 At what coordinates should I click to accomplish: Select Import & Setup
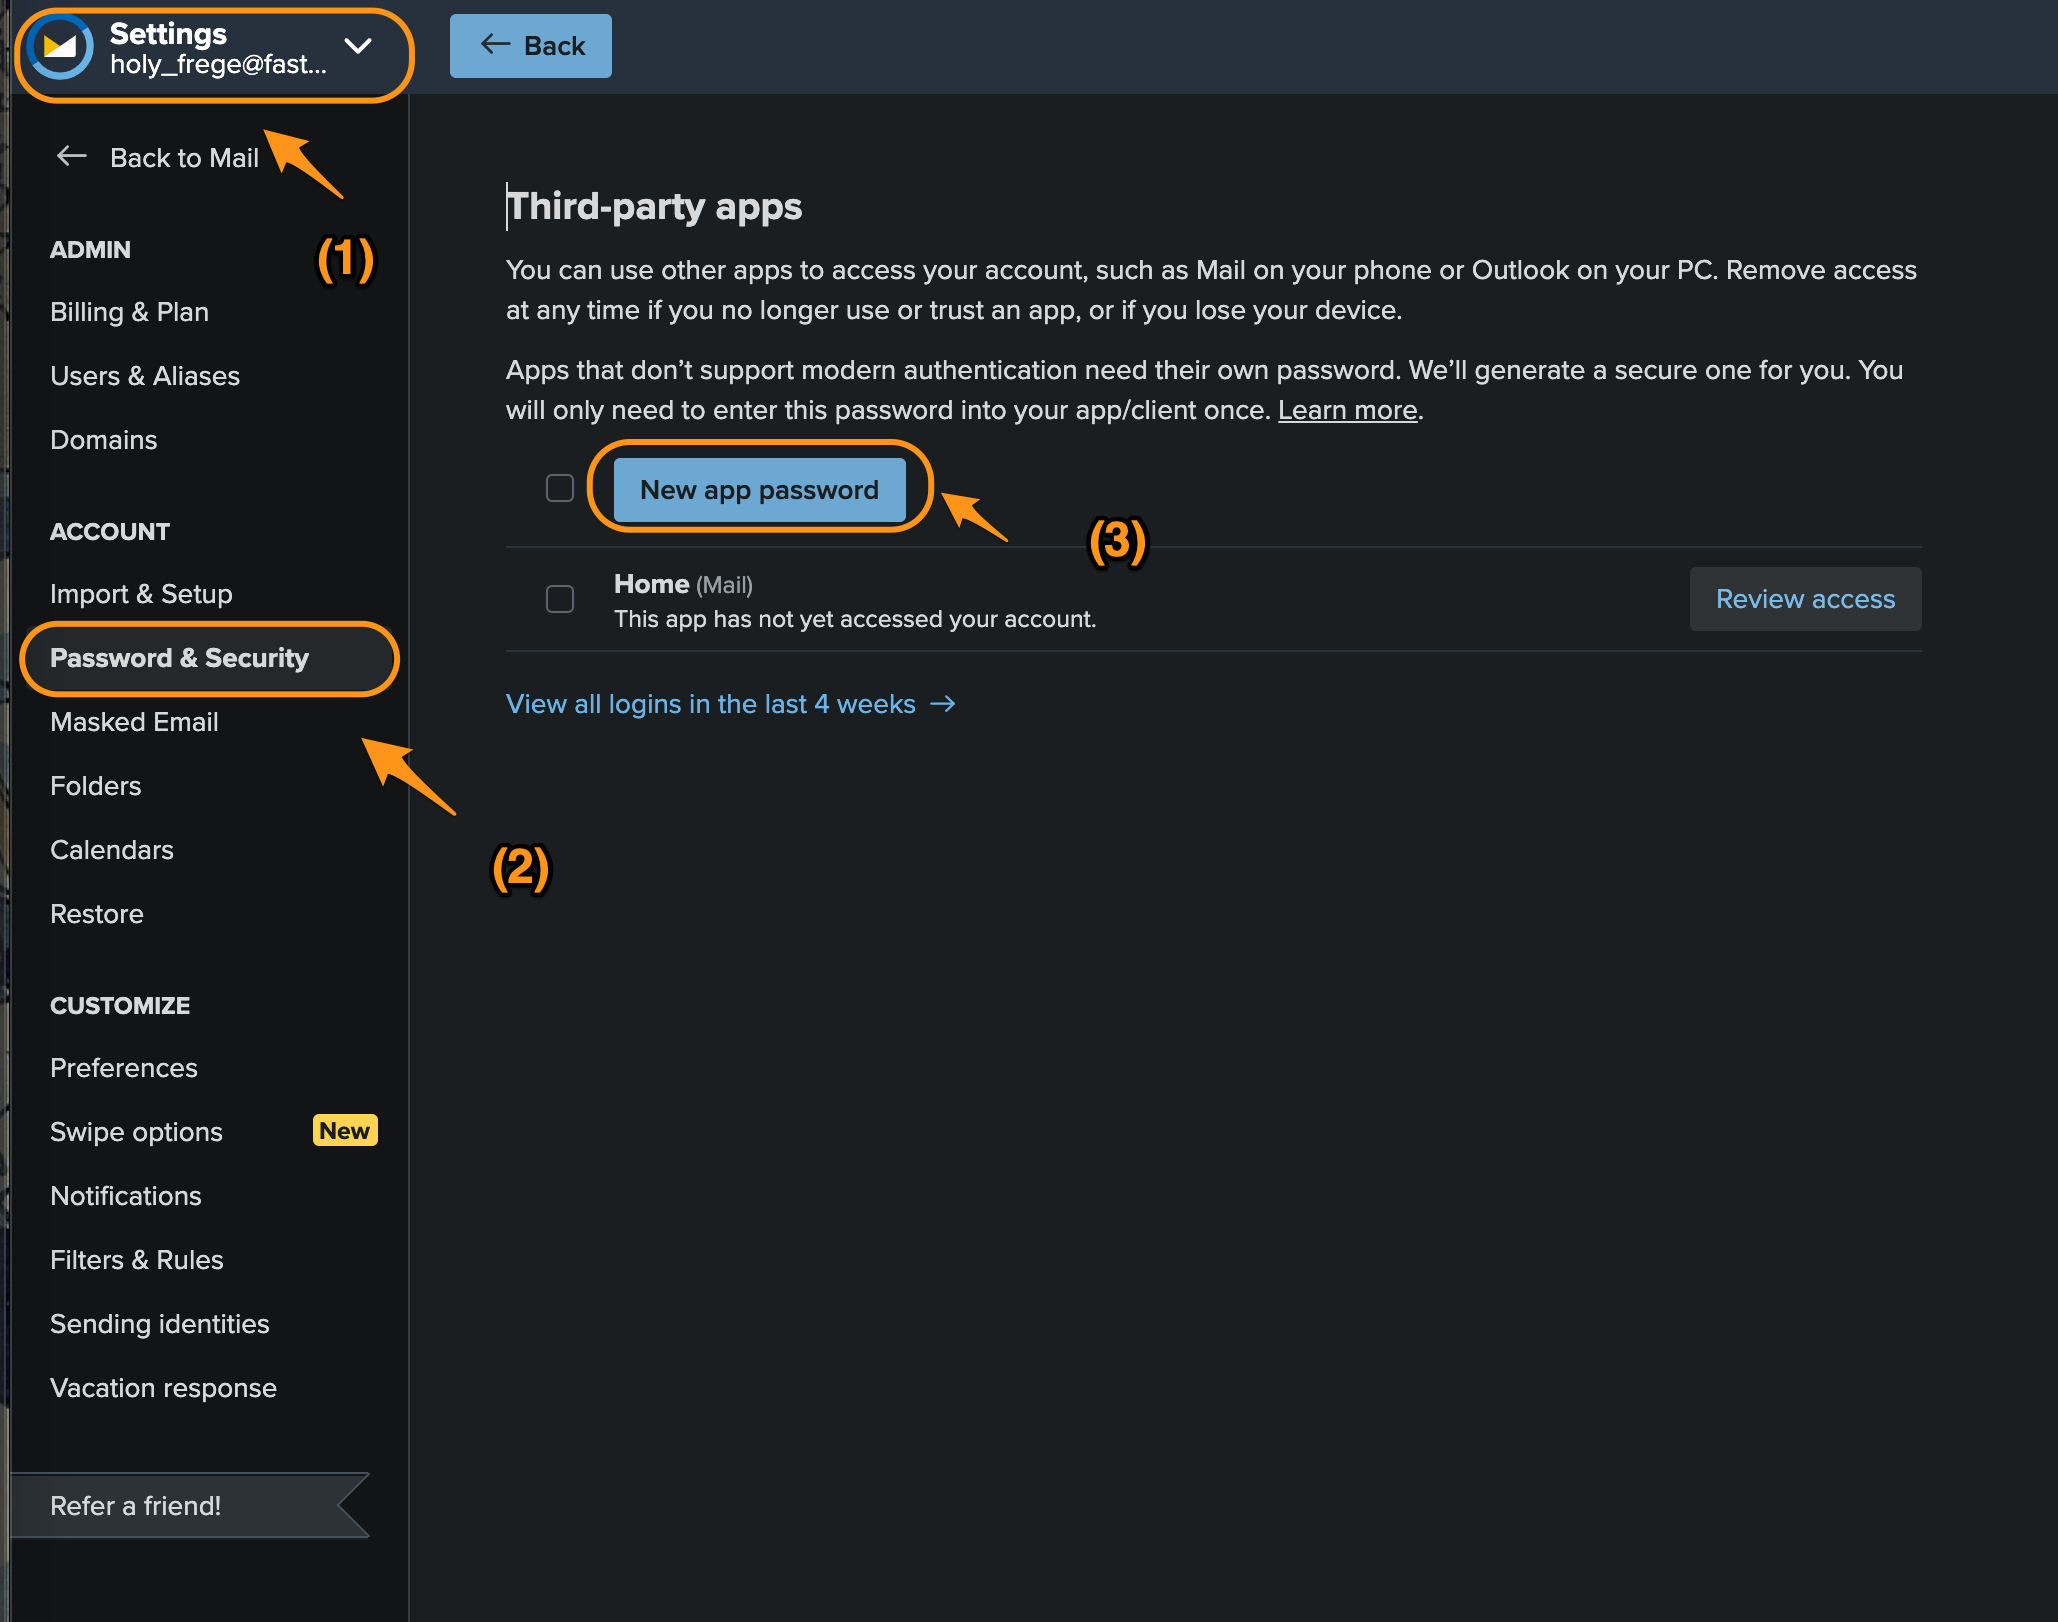pyautogui.click(x=140, y=593)
